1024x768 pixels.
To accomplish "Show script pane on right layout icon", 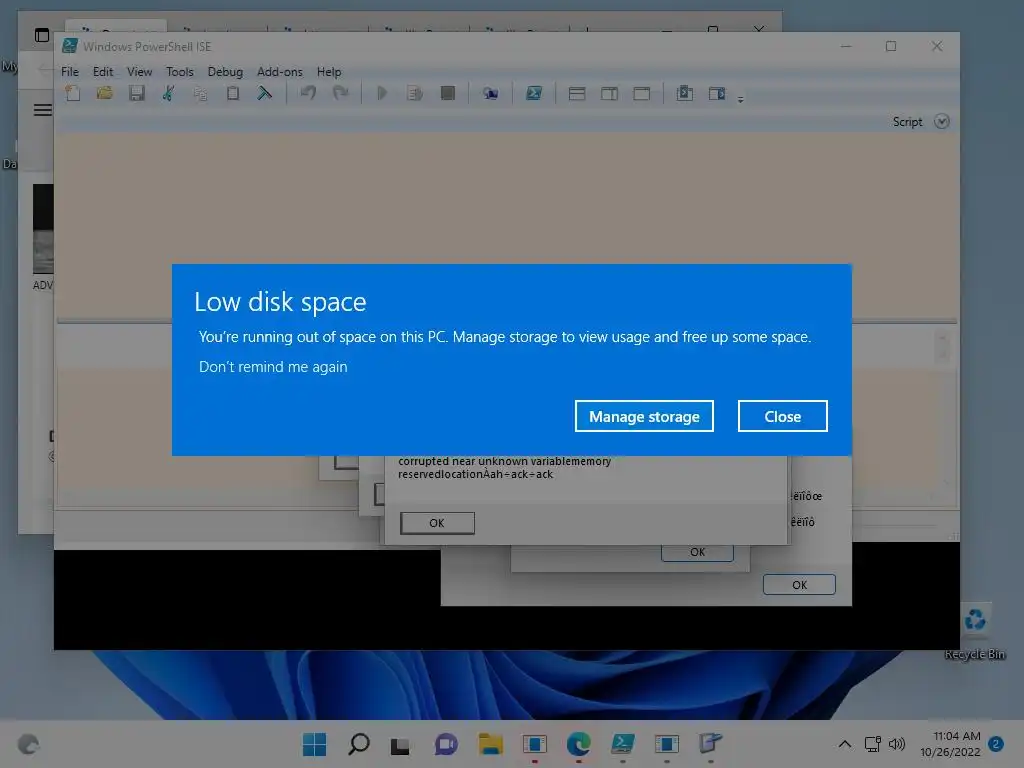I will pos(609,93).
